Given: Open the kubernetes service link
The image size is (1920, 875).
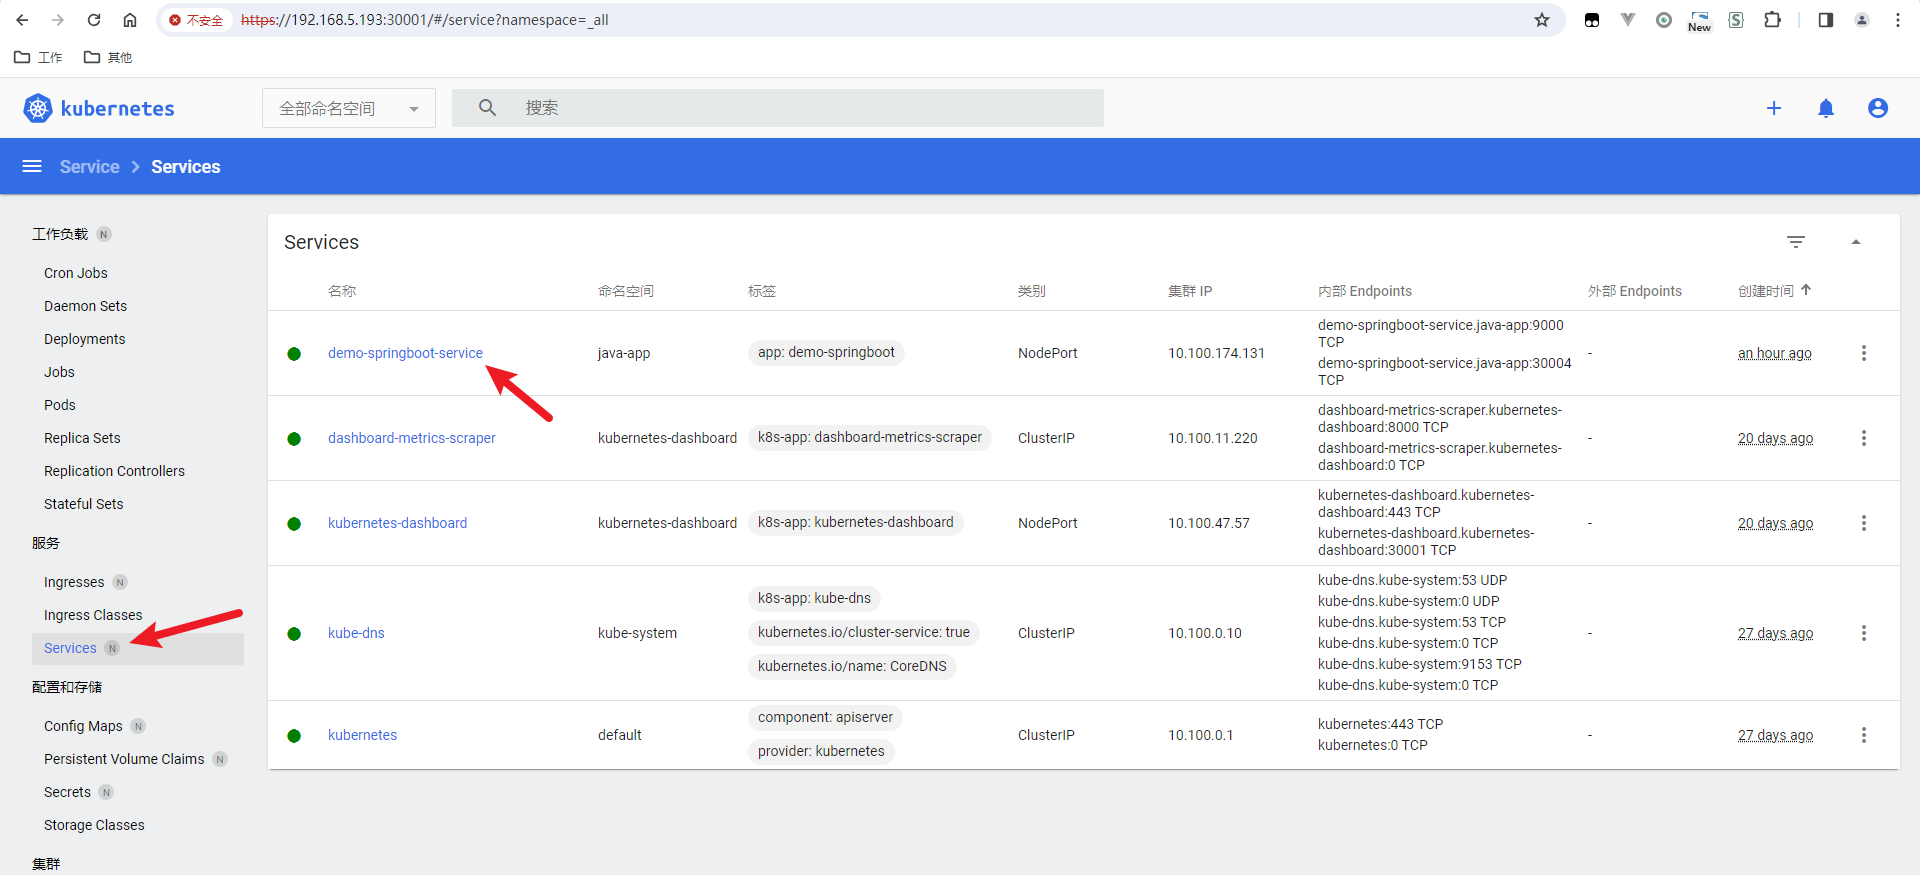Looking at the screenshot, I should [x=362, y=735].
